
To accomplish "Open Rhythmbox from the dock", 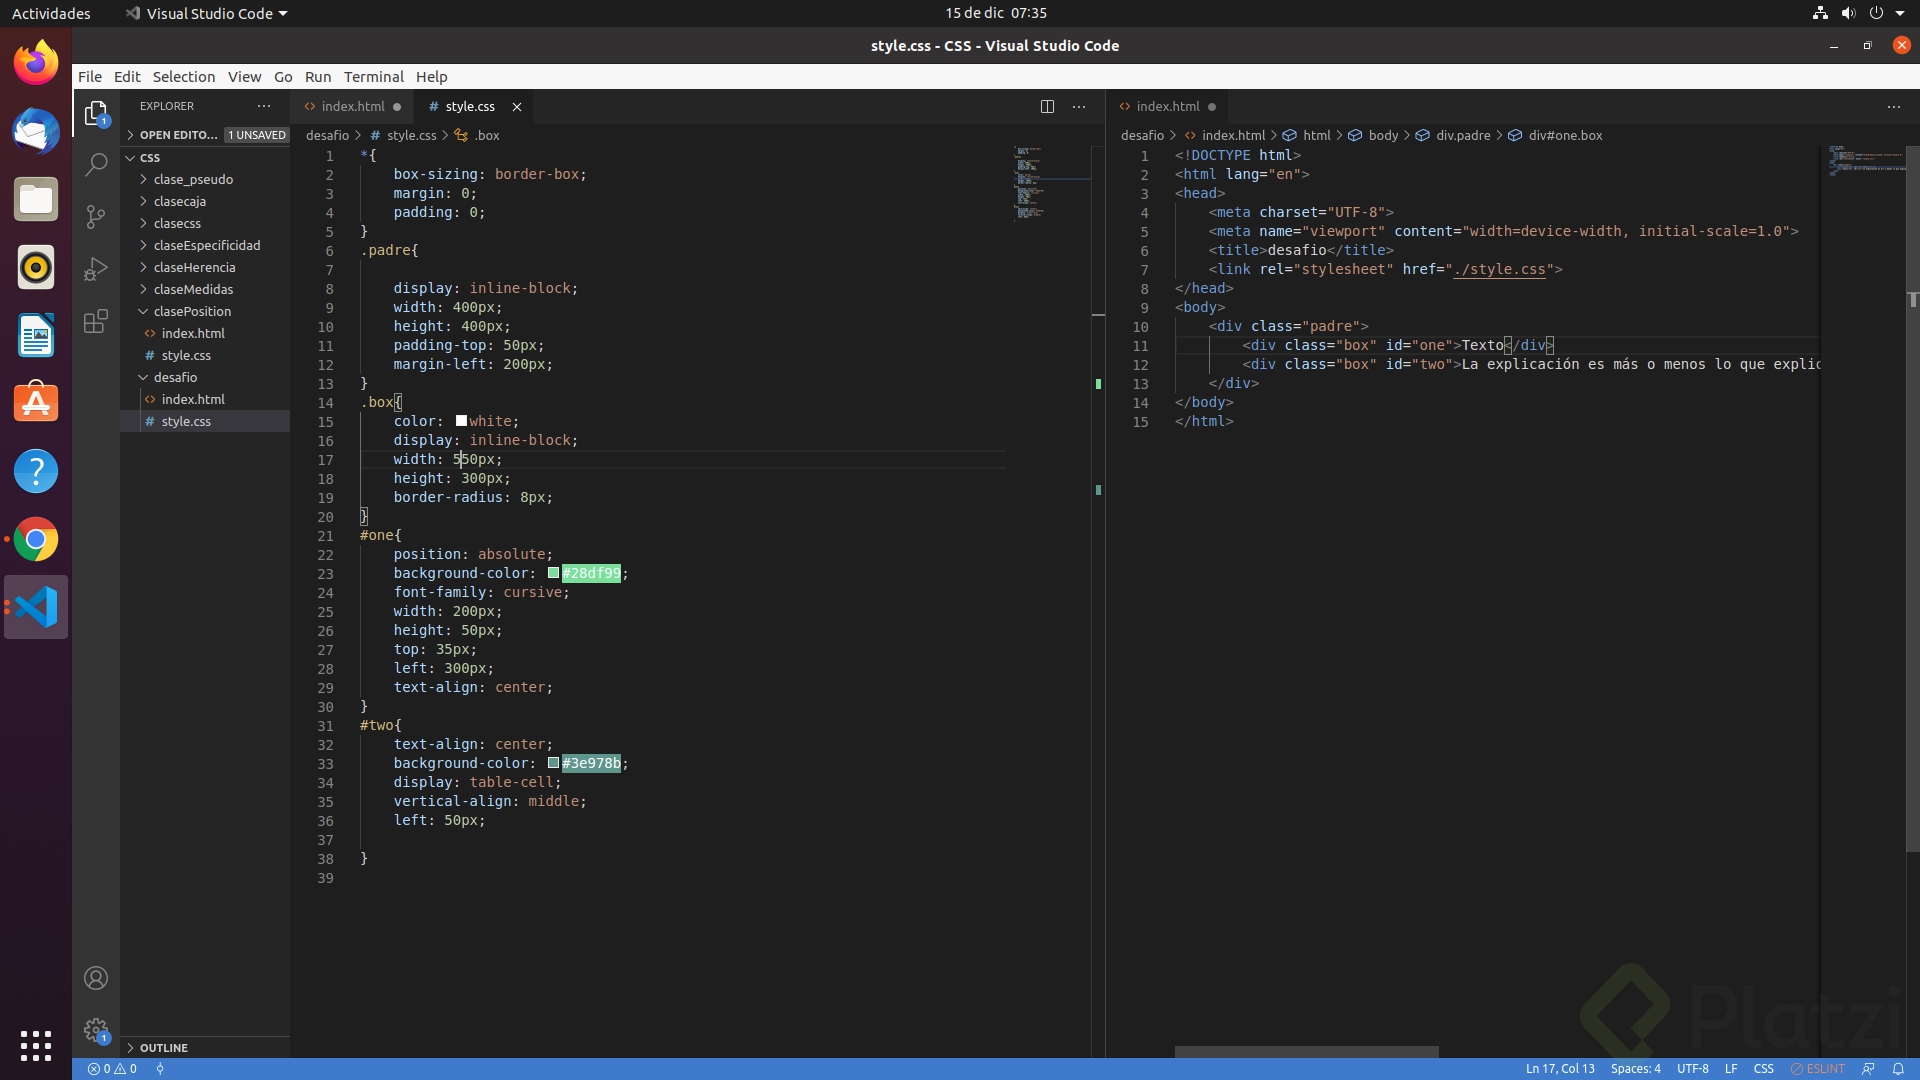I will 36,267.
